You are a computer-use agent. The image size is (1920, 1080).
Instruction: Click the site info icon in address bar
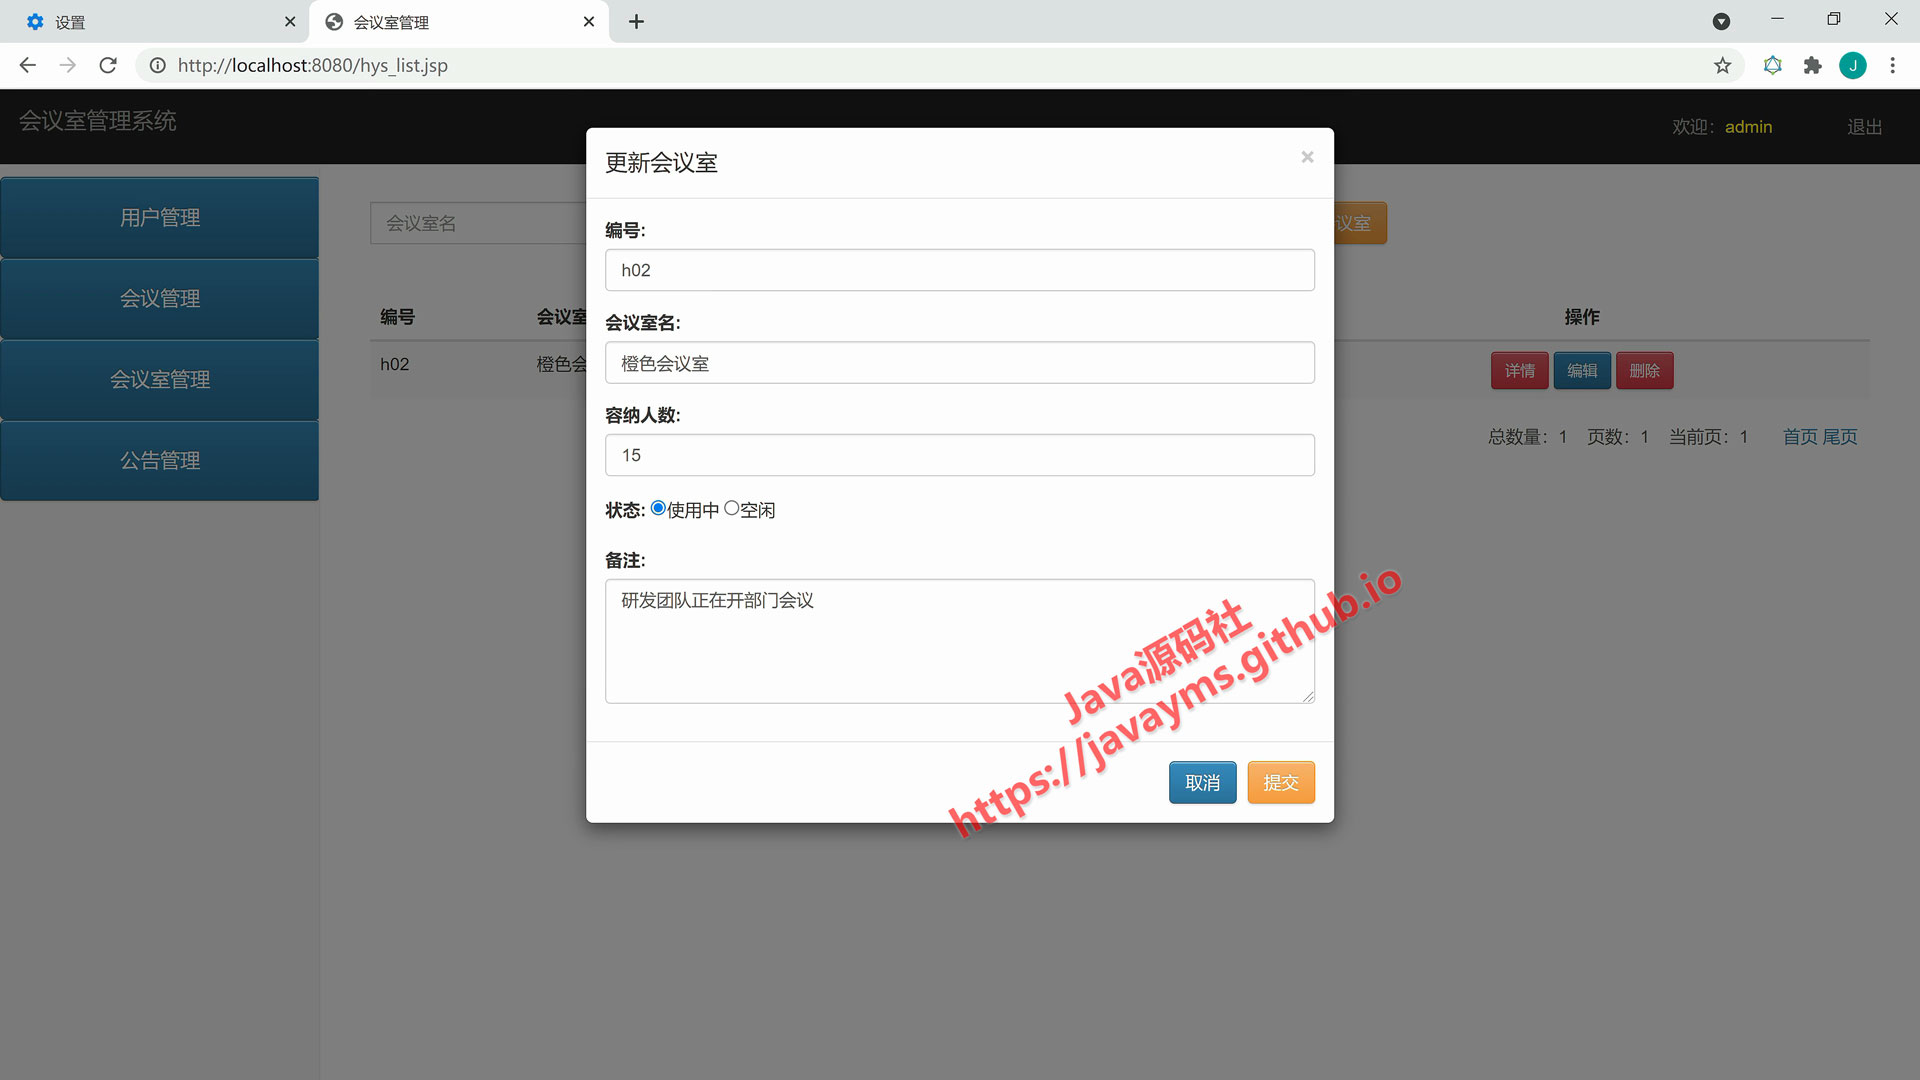click(158, 65)
